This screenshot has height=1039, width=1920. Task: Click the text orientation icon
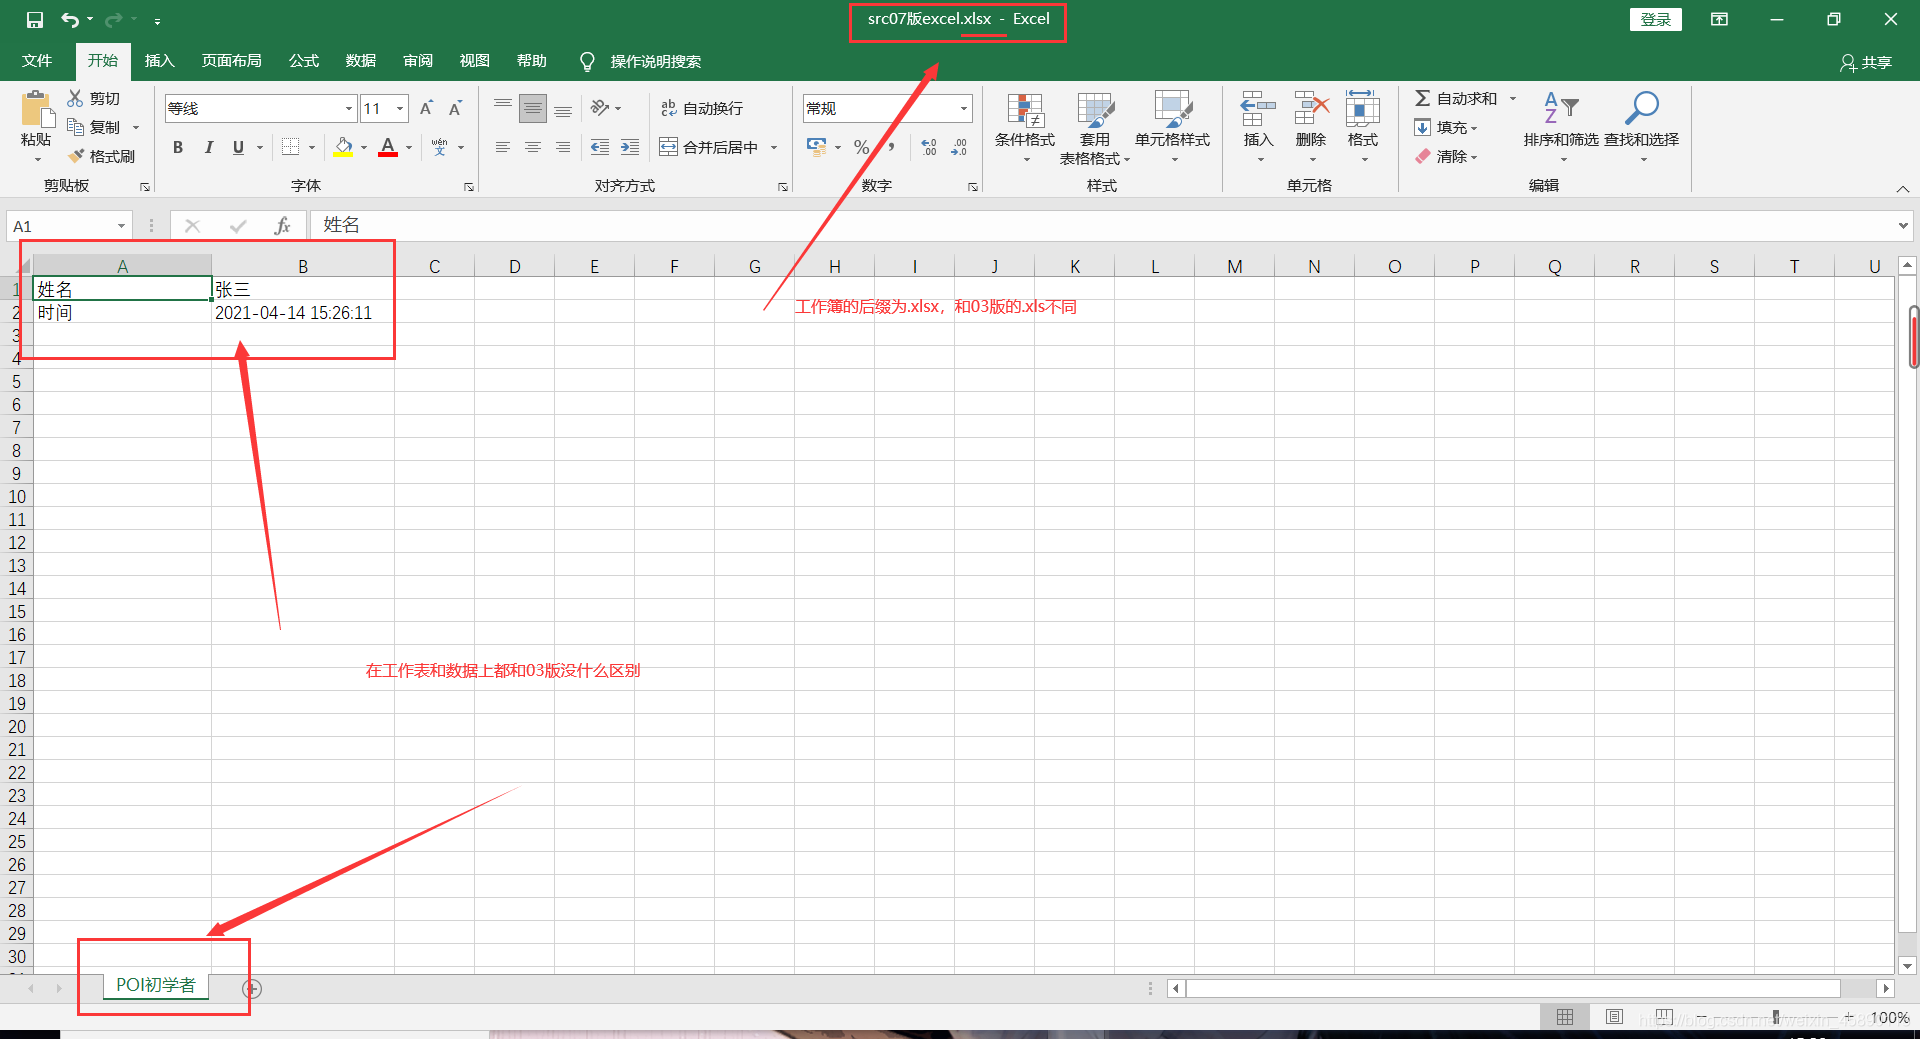(600, 108)
